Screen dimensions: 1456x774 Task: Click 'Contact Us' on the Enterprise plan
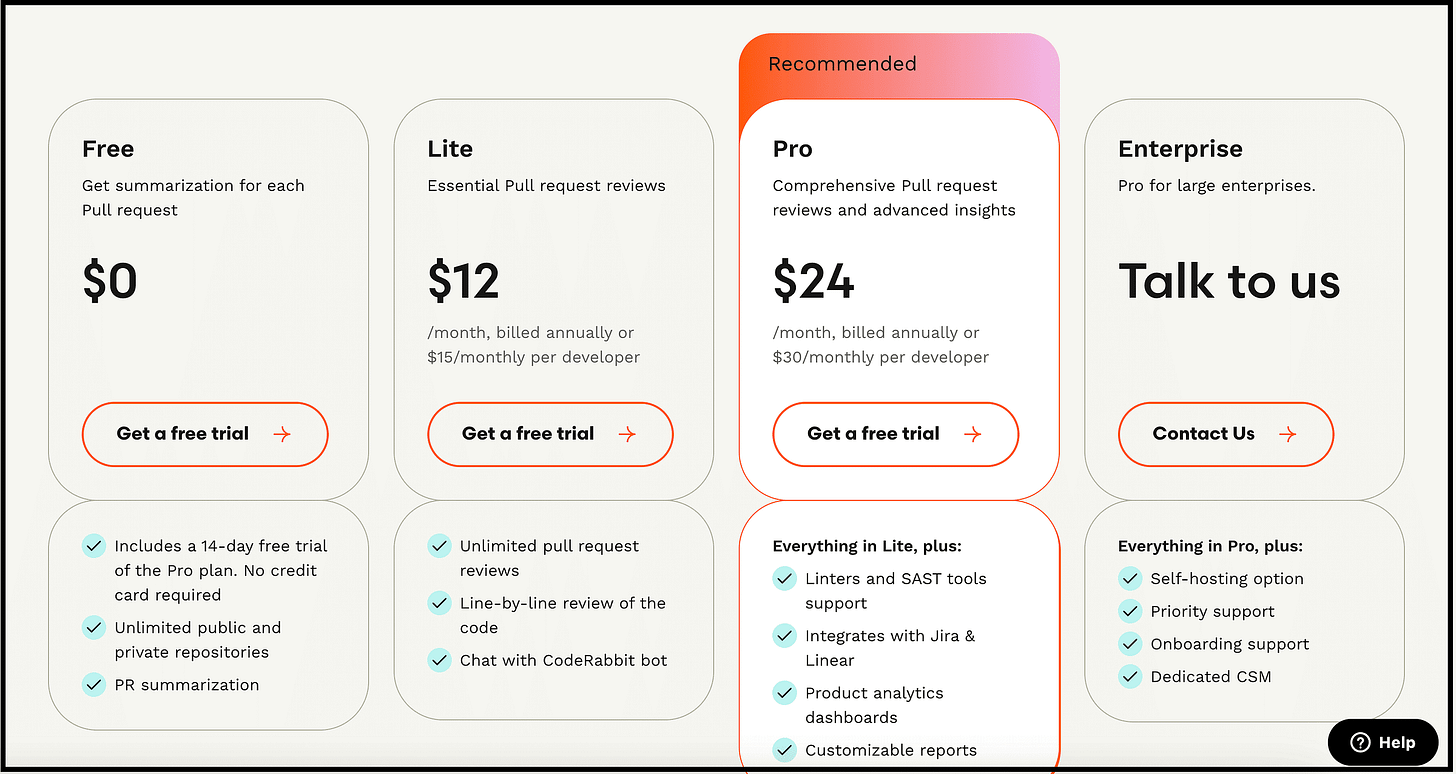1203,434
